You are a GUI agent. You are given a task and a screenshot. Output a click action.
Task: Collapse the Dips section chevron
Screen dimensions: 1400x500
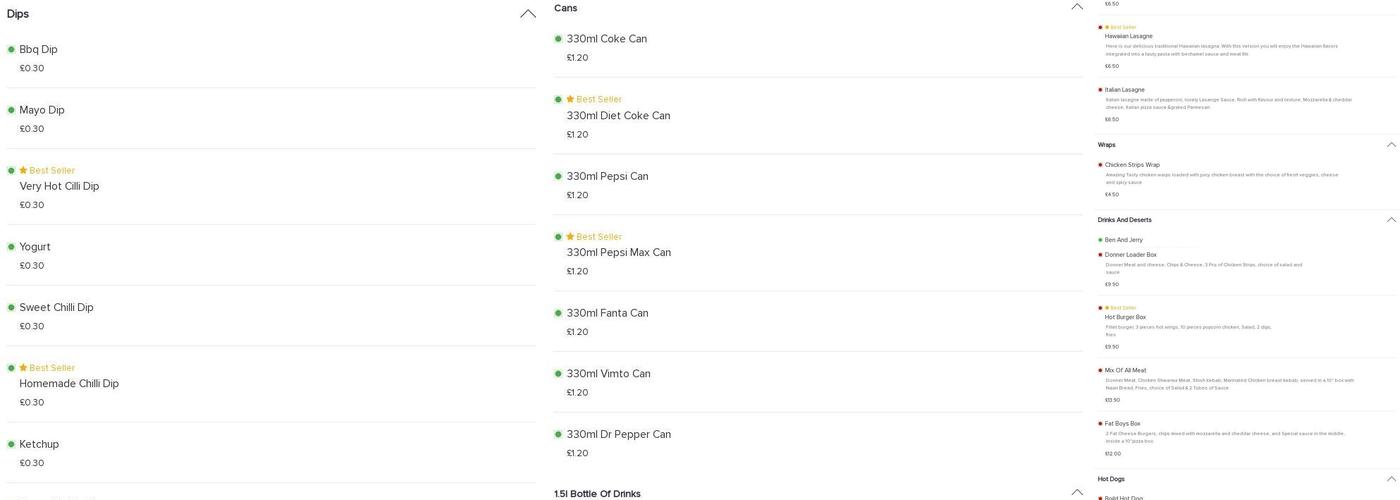pyautogui.click(x=528, y=14)
